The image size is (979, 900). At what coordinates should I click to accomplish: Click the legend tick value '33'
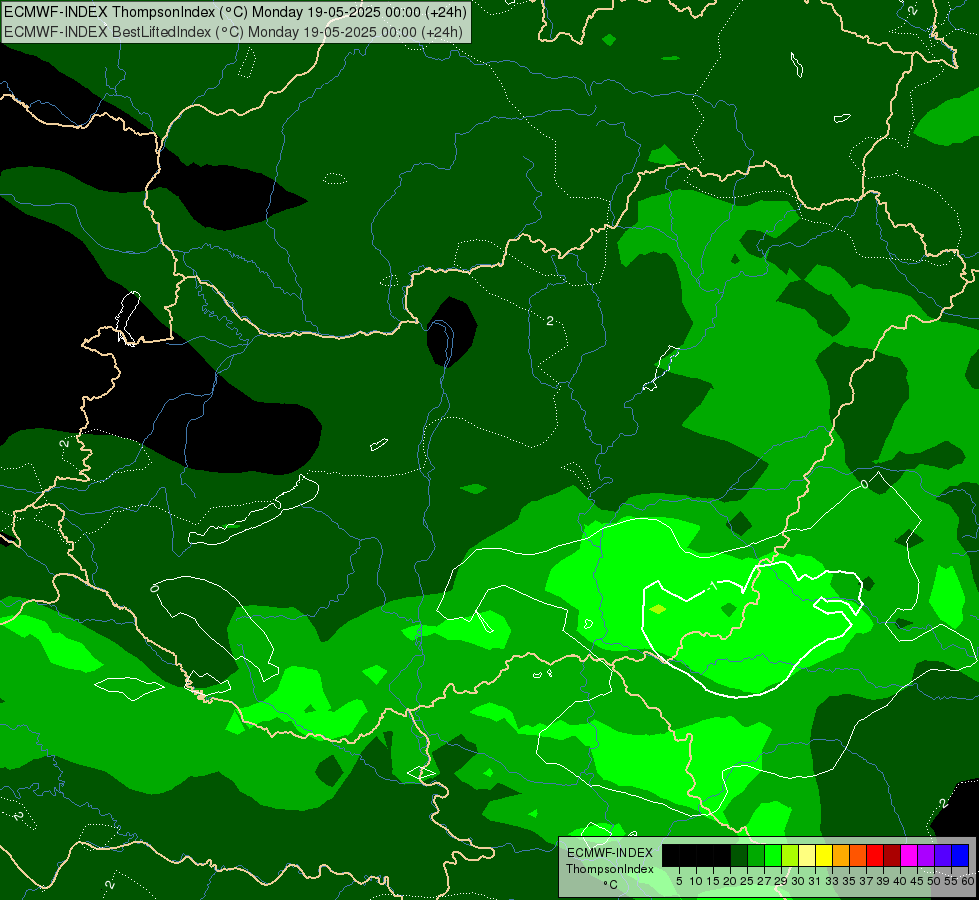(x=832, y=881)
